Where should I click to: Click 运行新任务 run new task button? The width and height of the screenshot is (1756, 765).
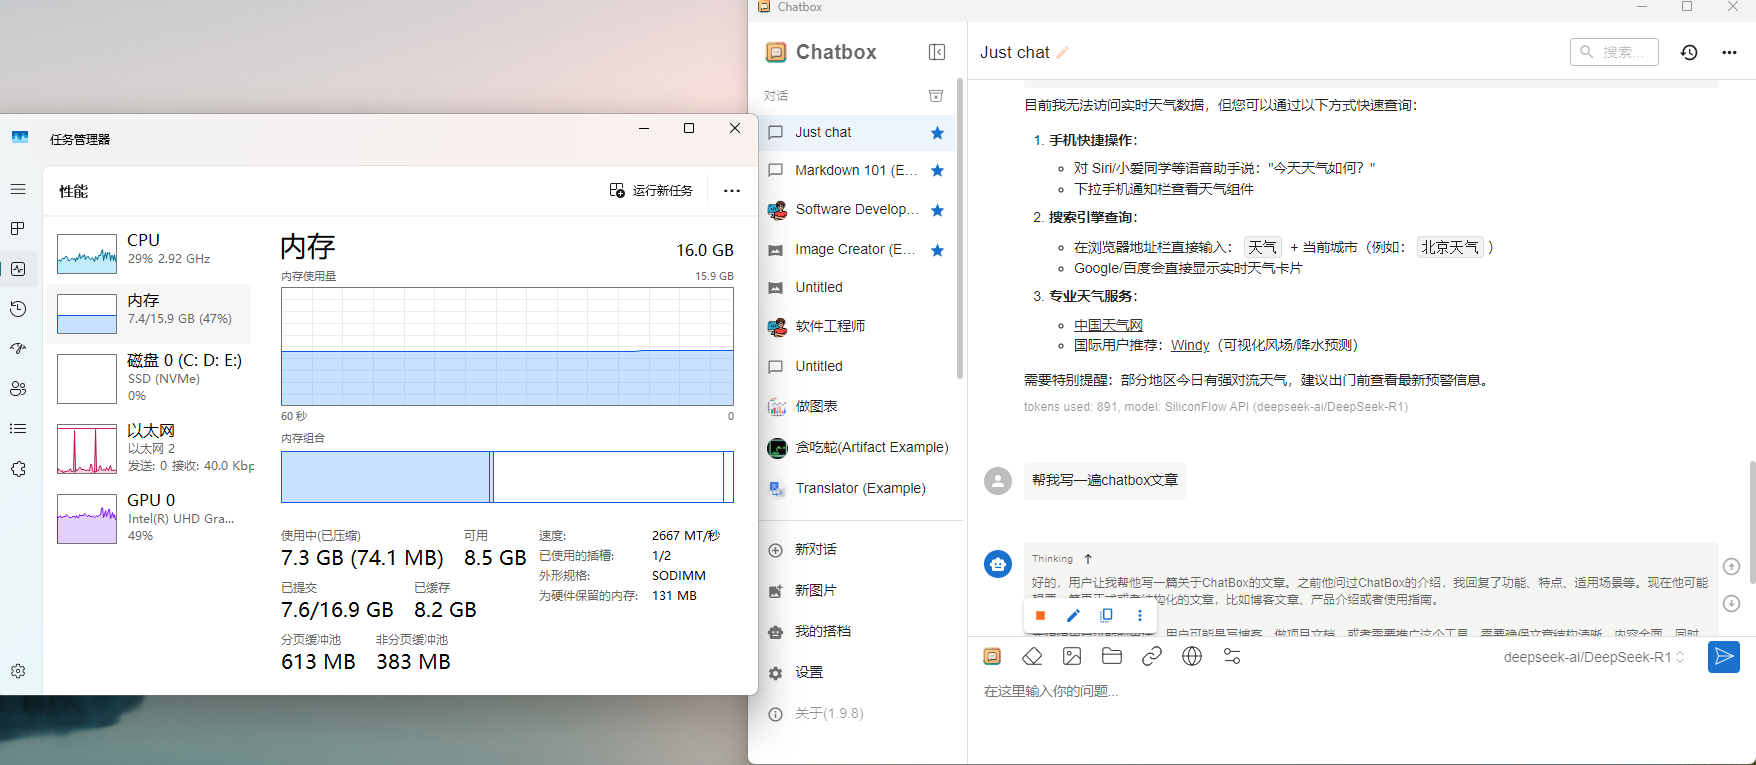pos(651,190)
